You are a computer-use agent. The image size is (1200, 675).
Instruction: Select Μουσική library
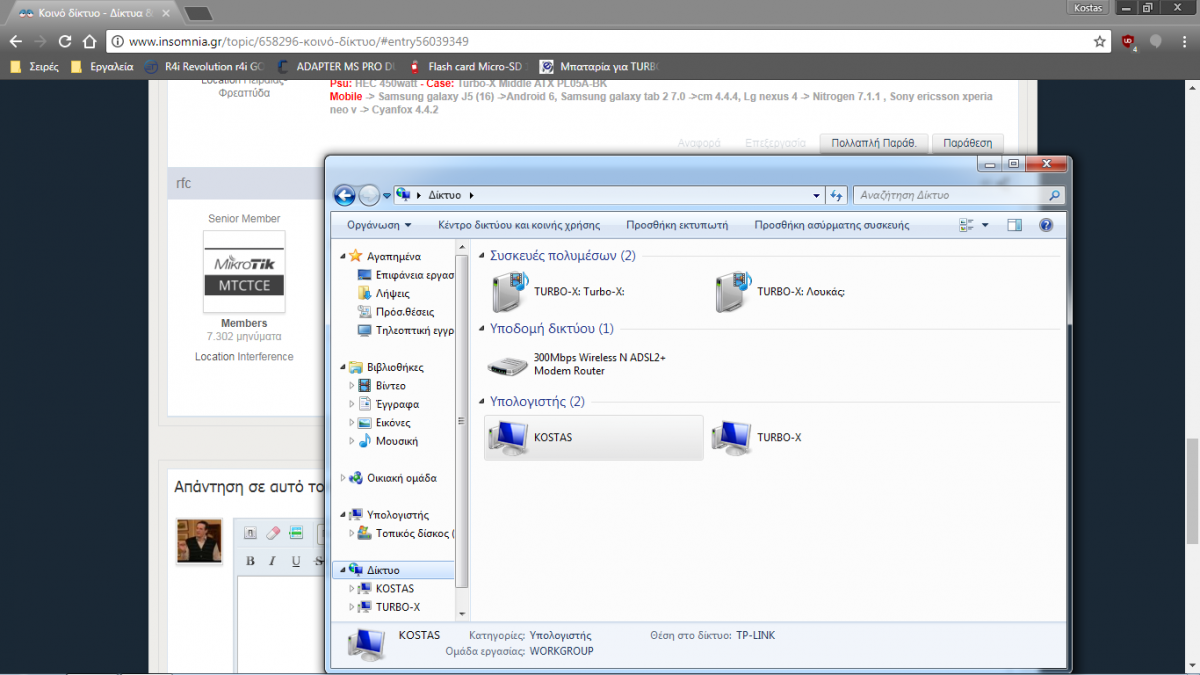[x=387, y=441]
